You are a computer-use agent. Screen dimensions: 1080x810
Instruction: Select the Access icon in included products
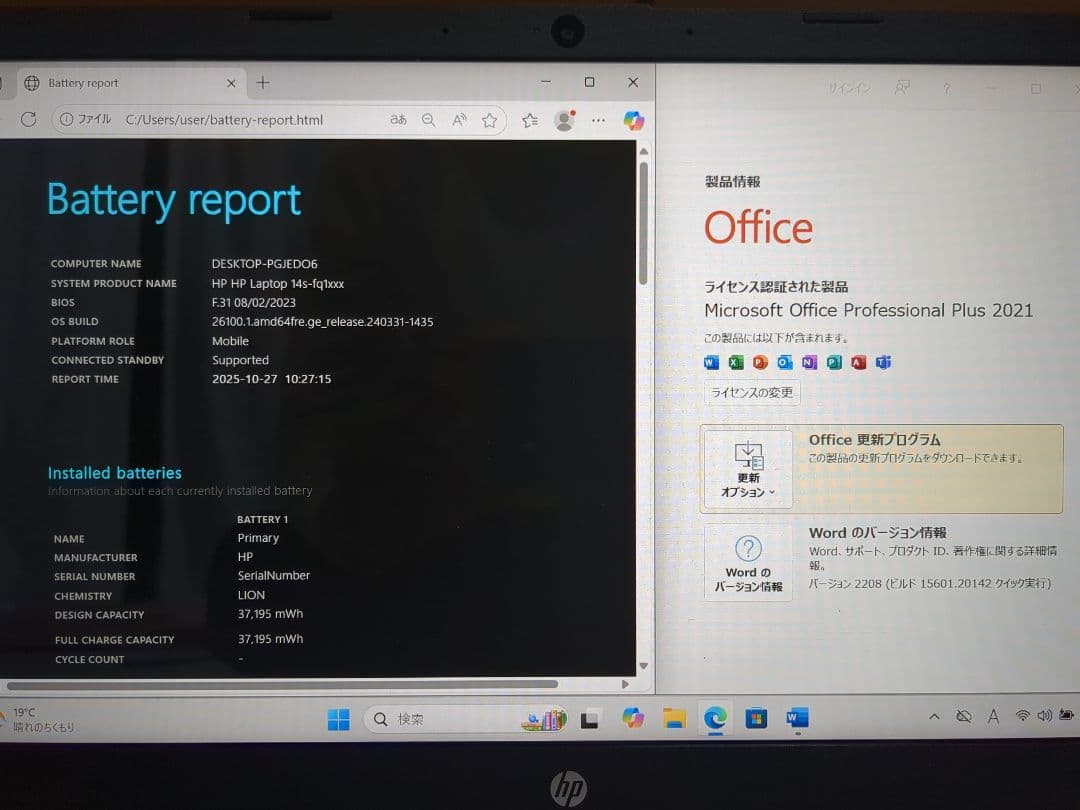pos(859,363)
